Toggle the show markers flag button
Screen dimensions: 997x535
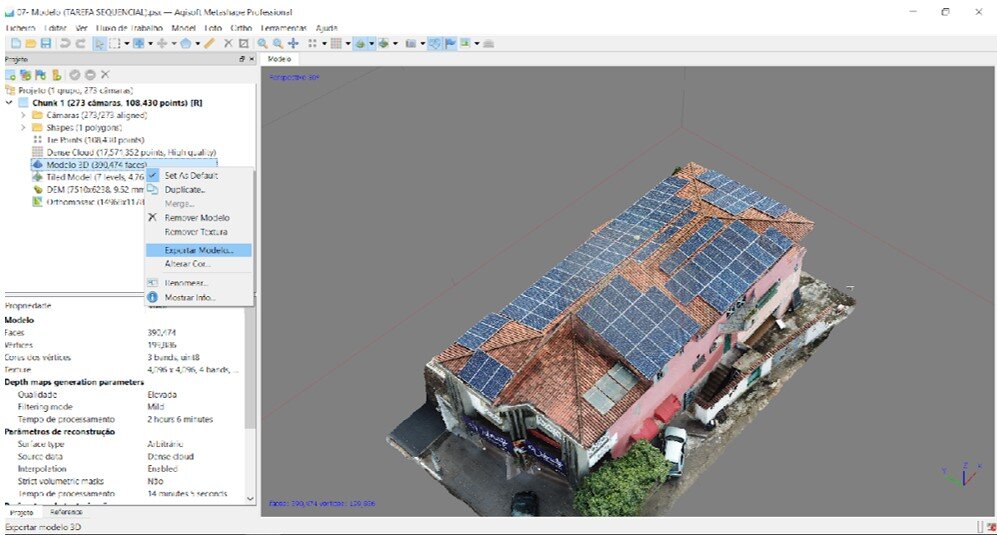point(450,44)
